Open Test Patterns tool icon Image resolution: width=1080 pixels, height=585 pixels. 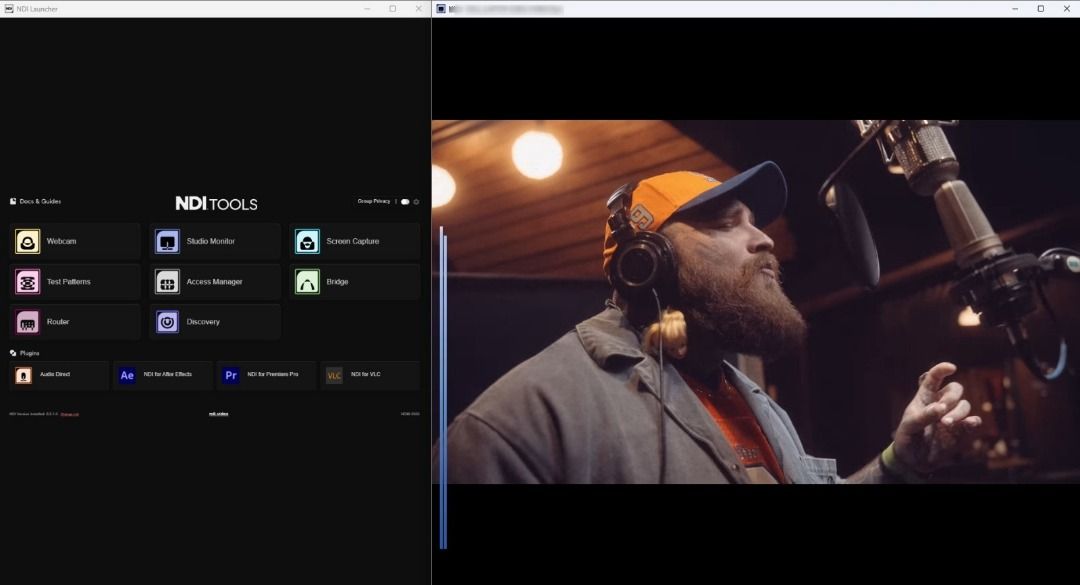click(28, 282)
